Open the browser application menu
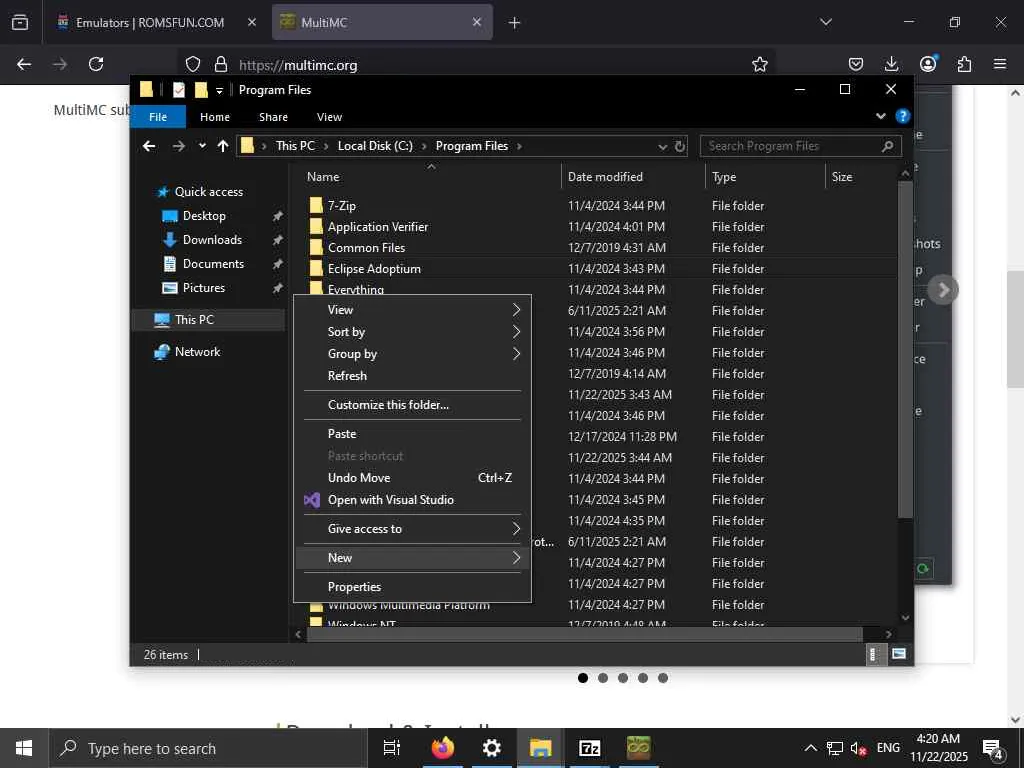Screen dimensions: 1024x768 pyautogui.click(x=1000, y=64)
